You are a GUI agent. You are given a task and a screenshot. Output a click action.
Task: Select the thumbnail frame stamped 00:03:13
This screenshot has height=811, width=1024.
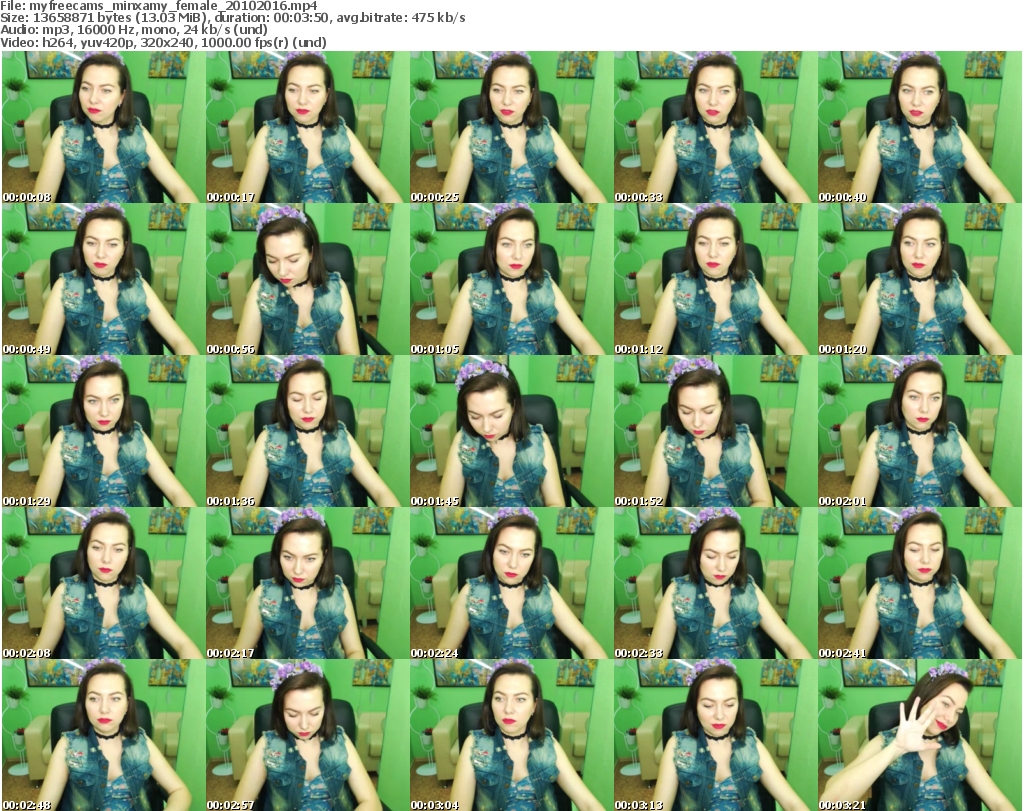[x=715, y=735]
